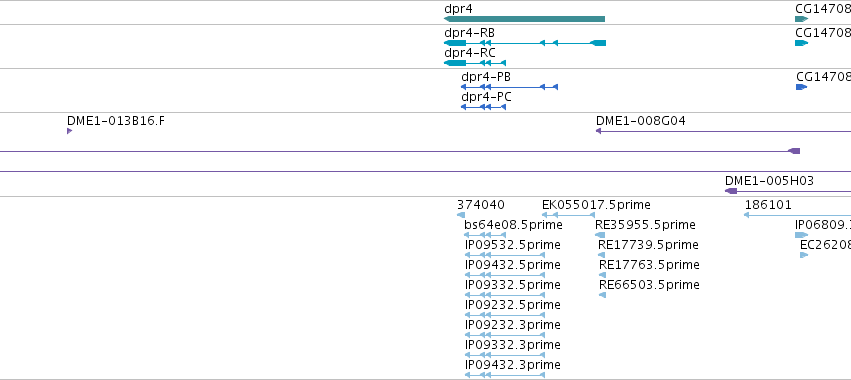The height and width of the screenshot is (380, 851).
Task: Click the EK055017.5prime EST feature
Action: coord(568,215)
